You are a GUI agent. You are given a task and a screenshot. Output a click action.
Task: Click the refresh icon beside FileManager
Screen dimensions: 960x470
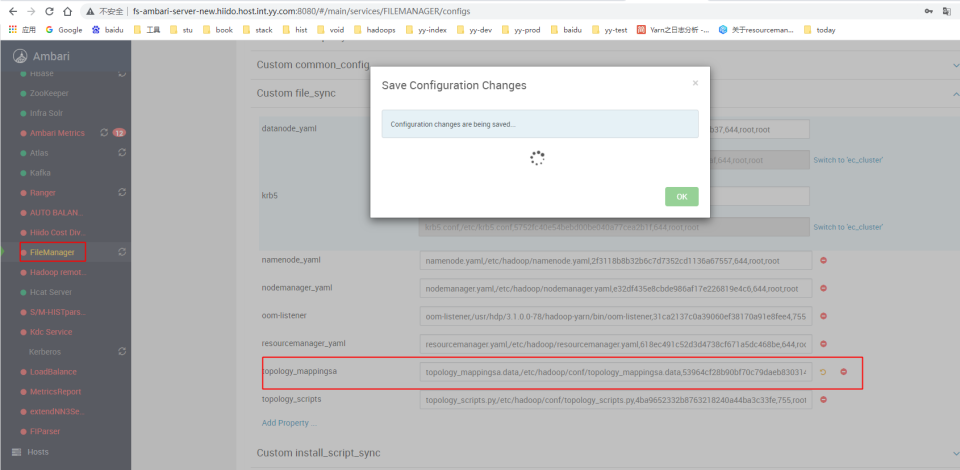coord(122,252)
